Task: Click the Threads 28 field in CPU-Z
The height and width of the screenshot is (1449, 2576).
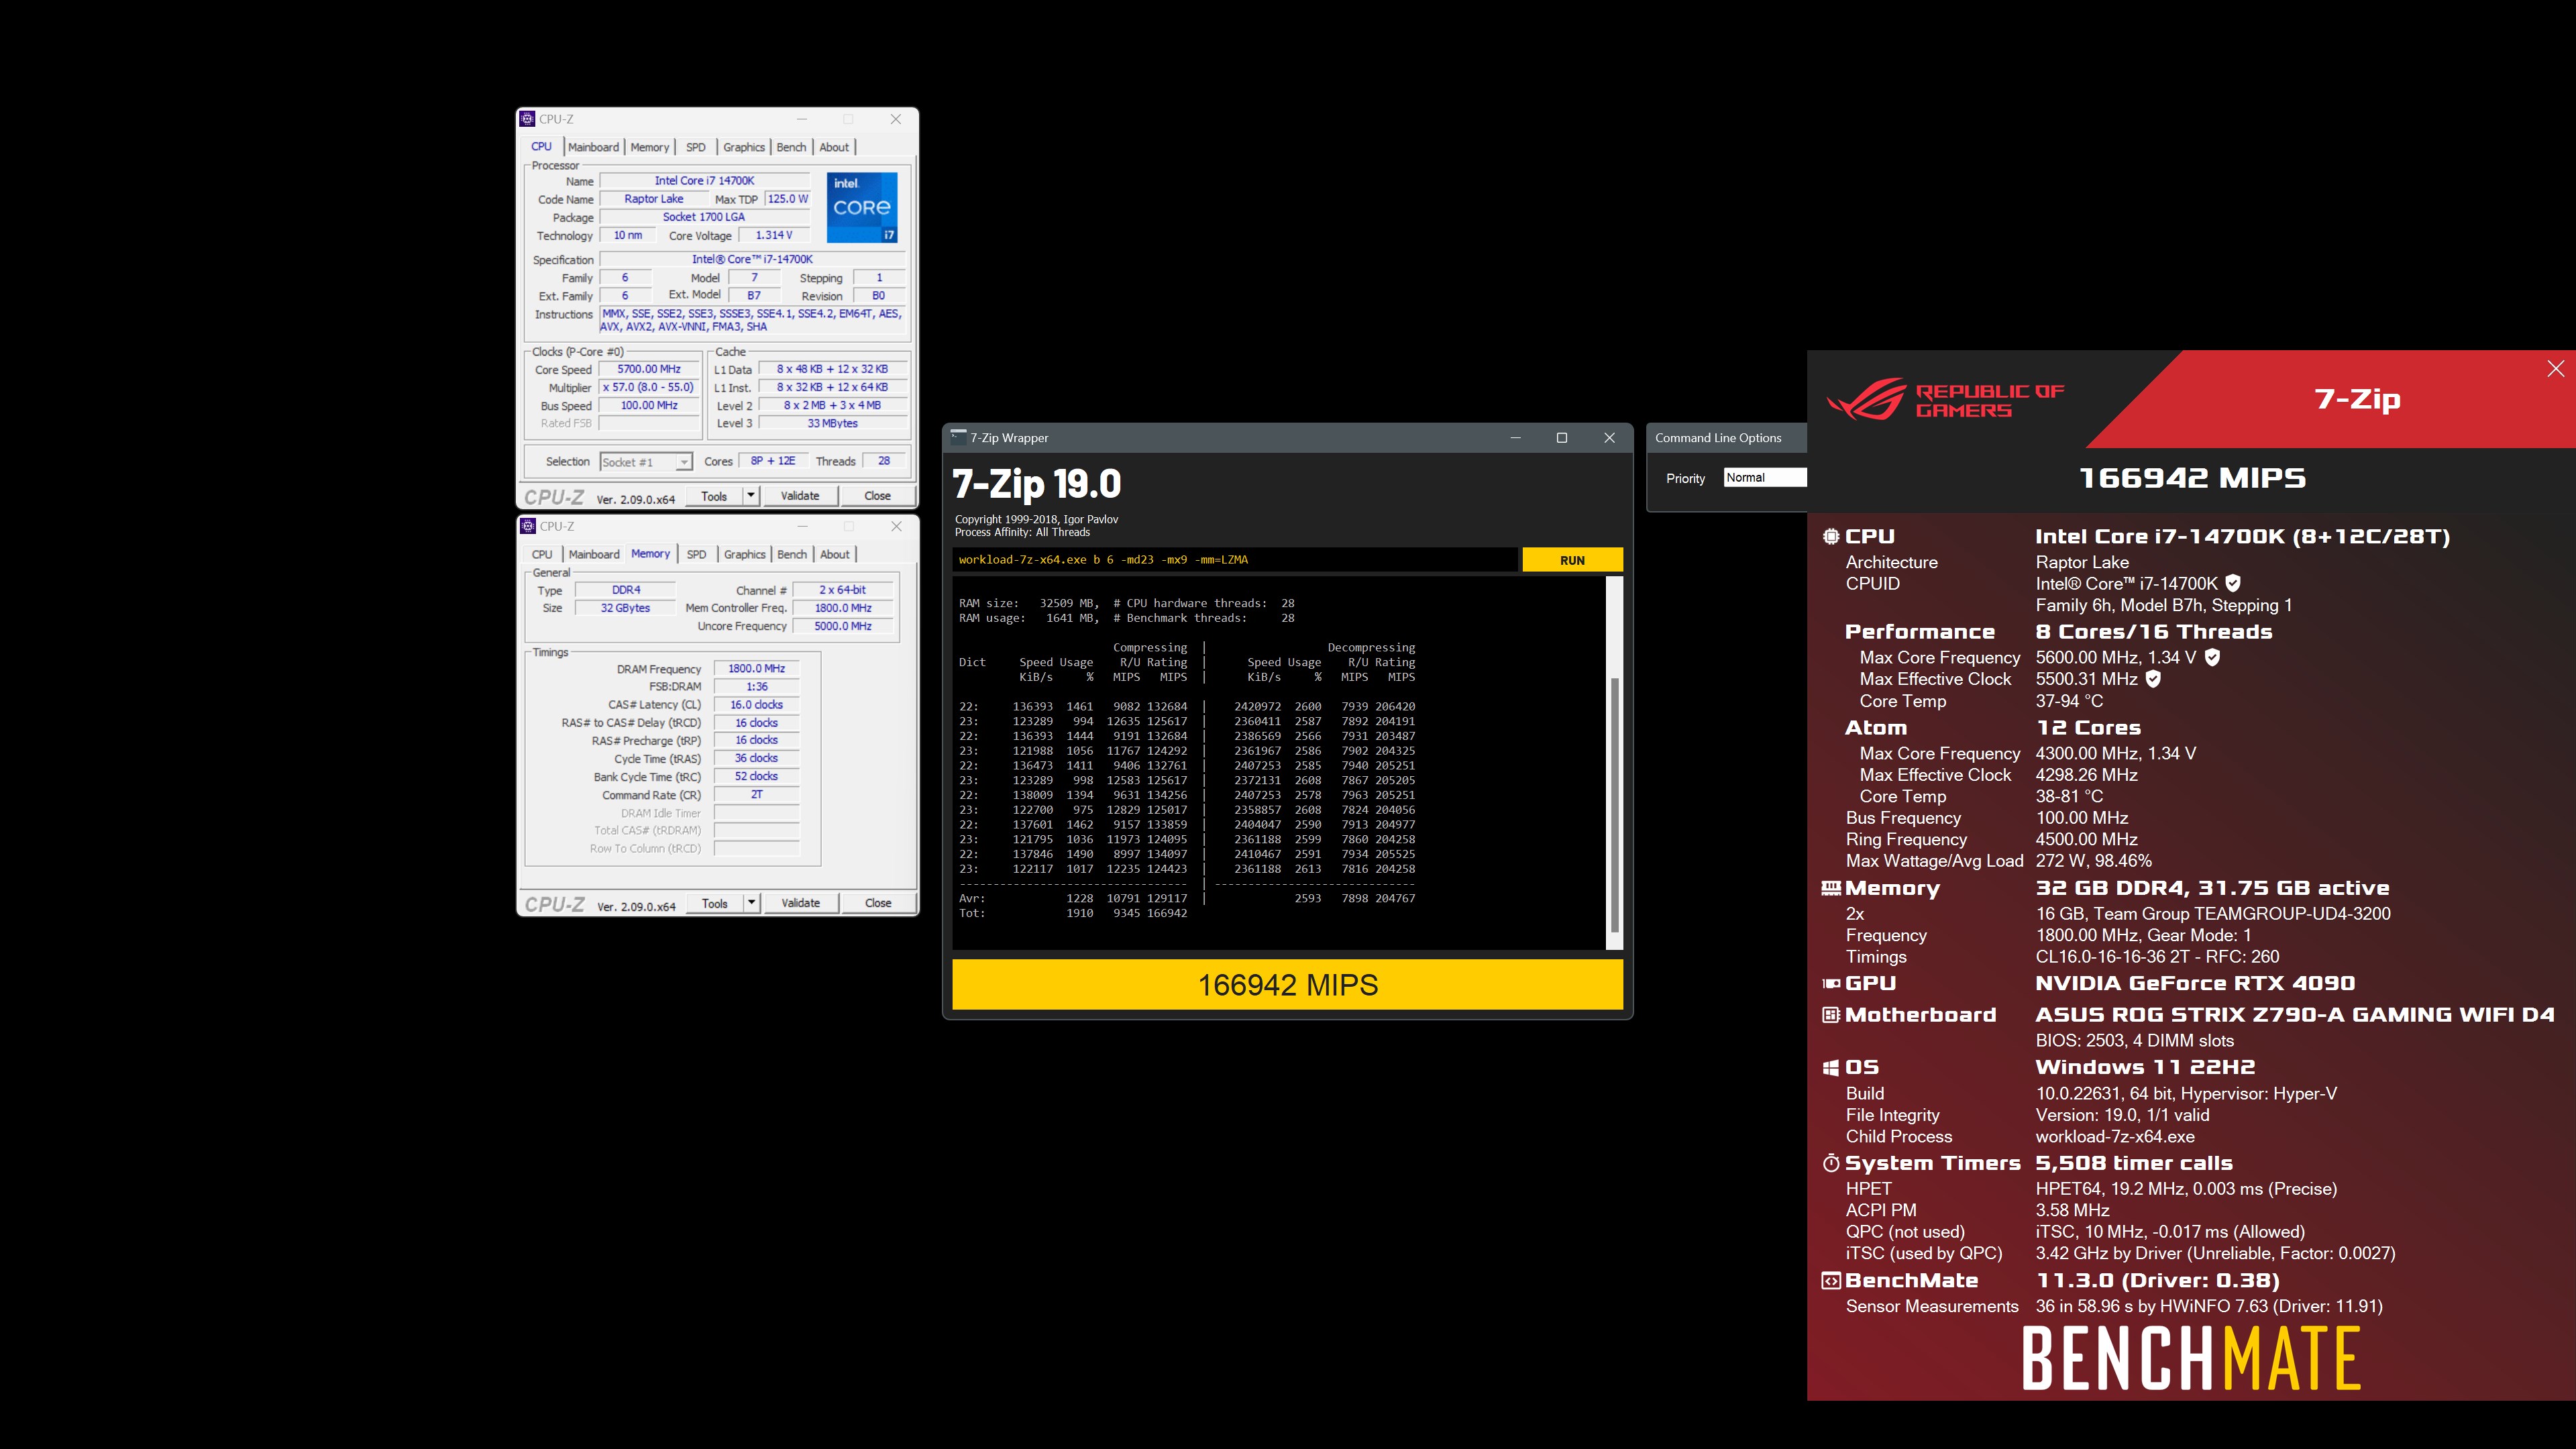Action: click(884, 461)
